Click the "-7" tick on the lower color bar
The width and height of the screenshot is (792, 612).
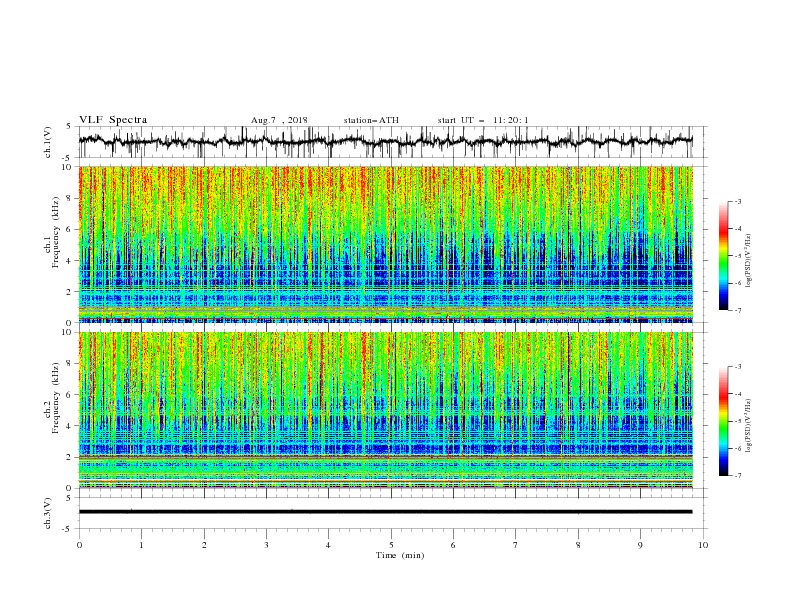[738, 476]
